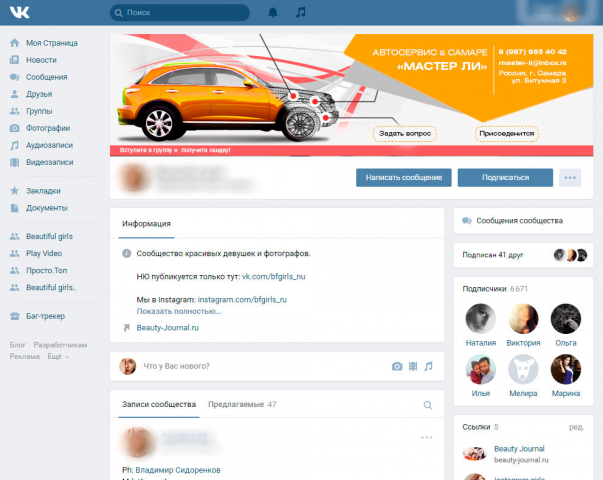This screenshot has height=480, width=603.
Task: Click the Аудиозаписи note icon
Action: pos(15,145)
